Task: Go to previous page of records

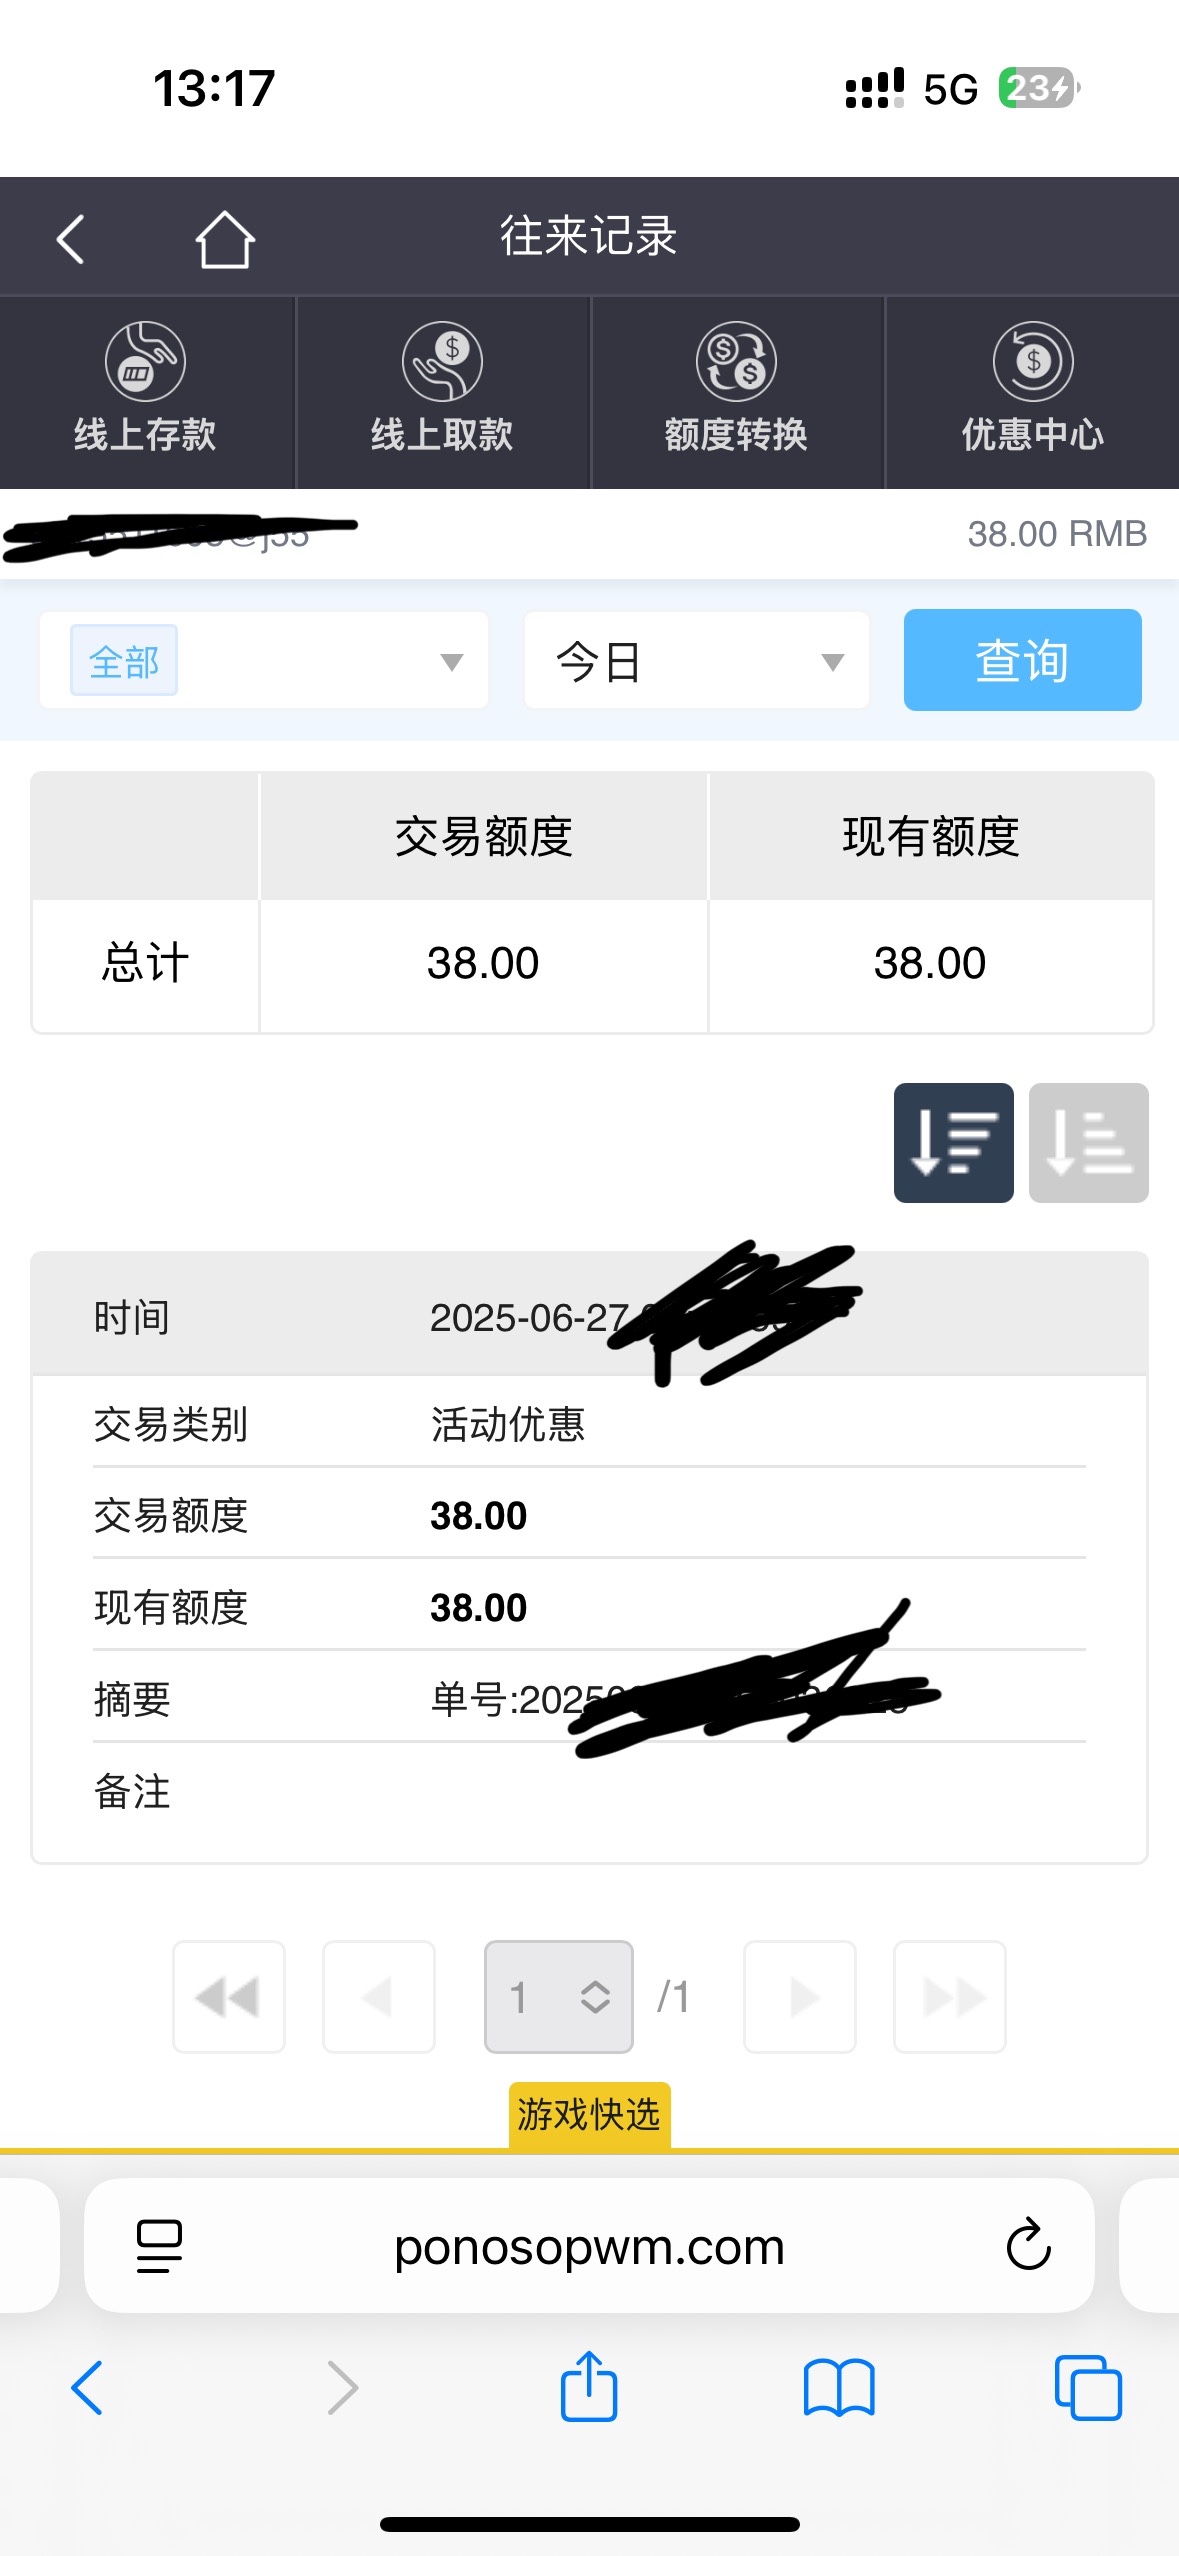Action: [x=379, y=1997]
